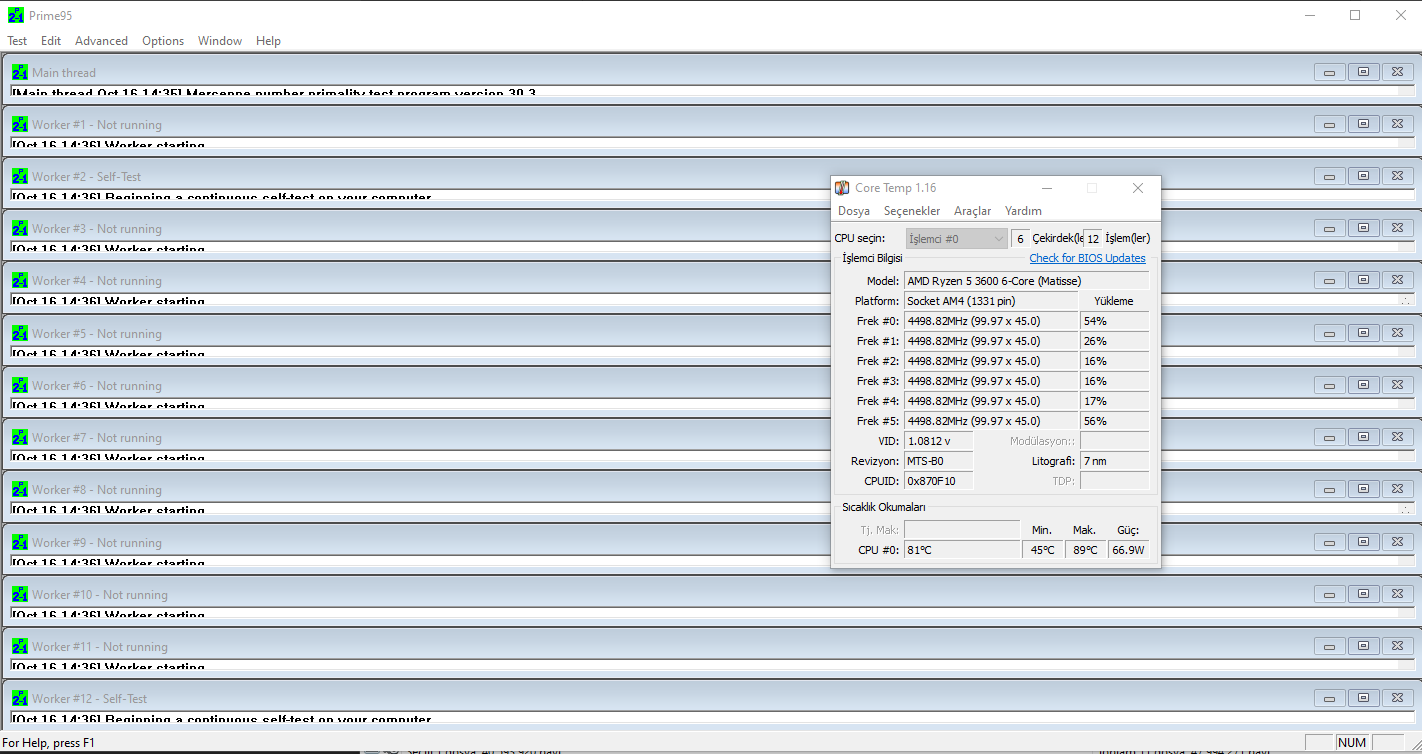Click the Frek #4 load value 17%

pos(1114,401)
